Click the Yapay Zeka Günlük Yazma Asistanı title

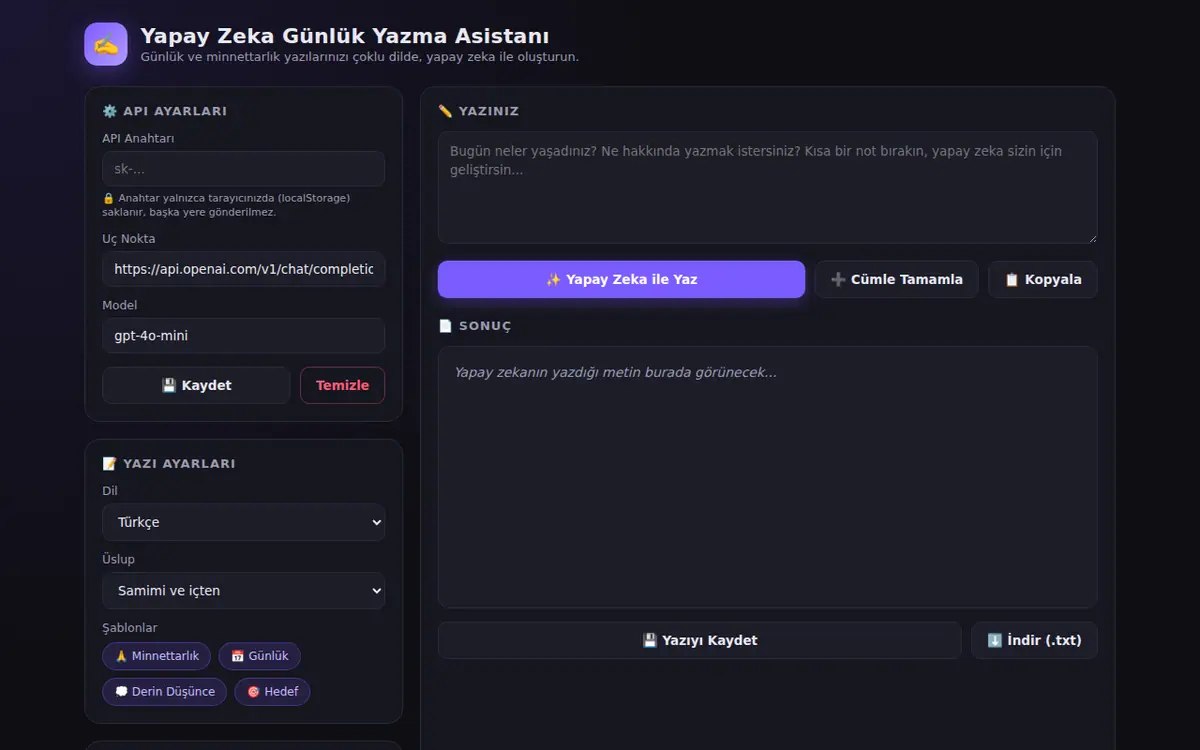pos(345,36)
